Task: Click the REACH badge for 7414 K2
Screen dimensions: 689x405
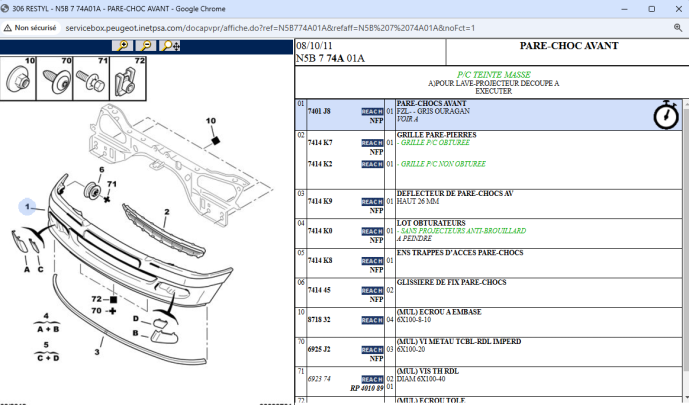Action: 372,164
